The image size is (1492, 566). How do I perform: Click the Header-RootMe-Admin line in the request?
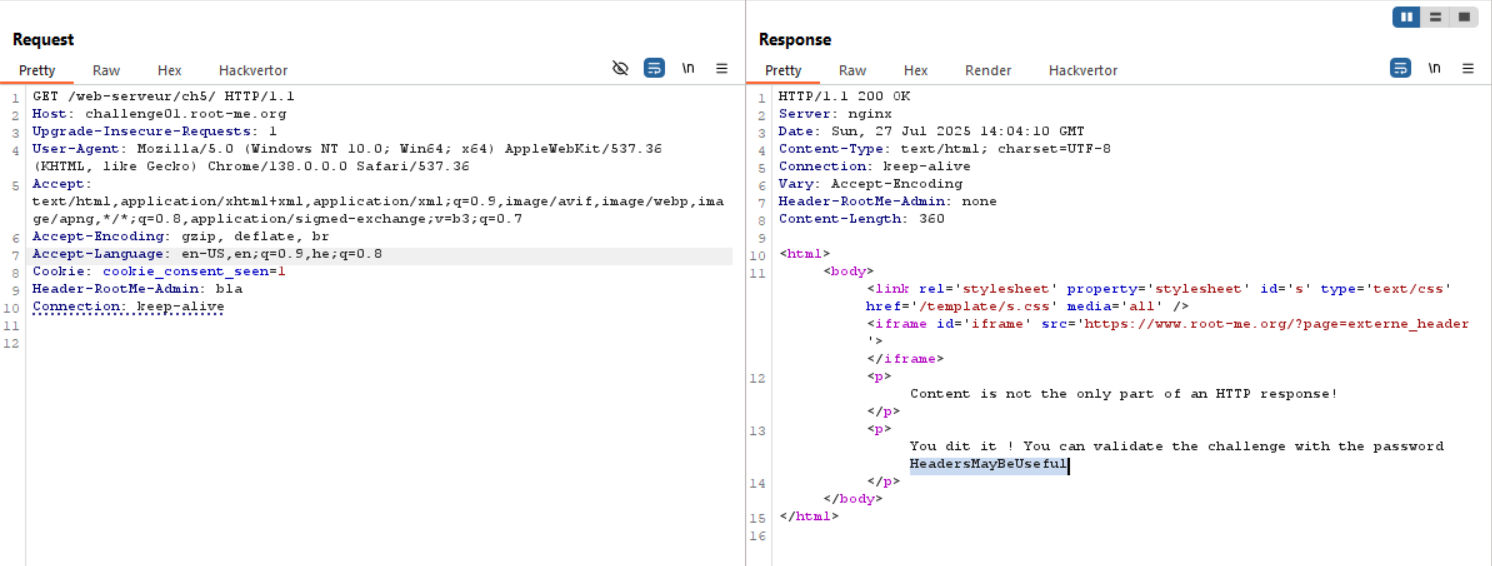(137, 289)
